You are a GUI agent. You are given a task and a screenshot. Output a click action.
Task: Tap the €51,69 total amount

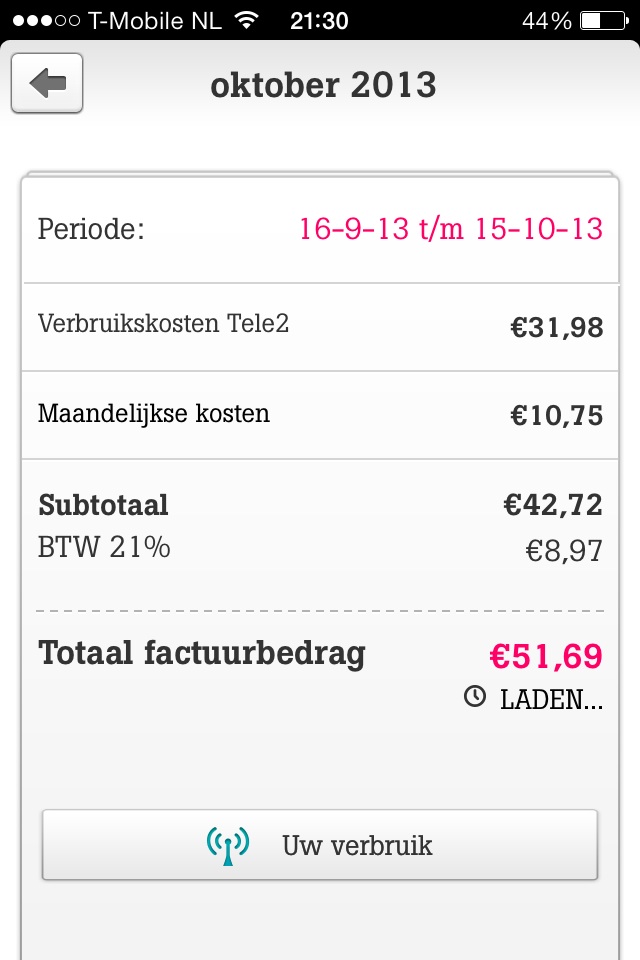click(x=546, y=656)
